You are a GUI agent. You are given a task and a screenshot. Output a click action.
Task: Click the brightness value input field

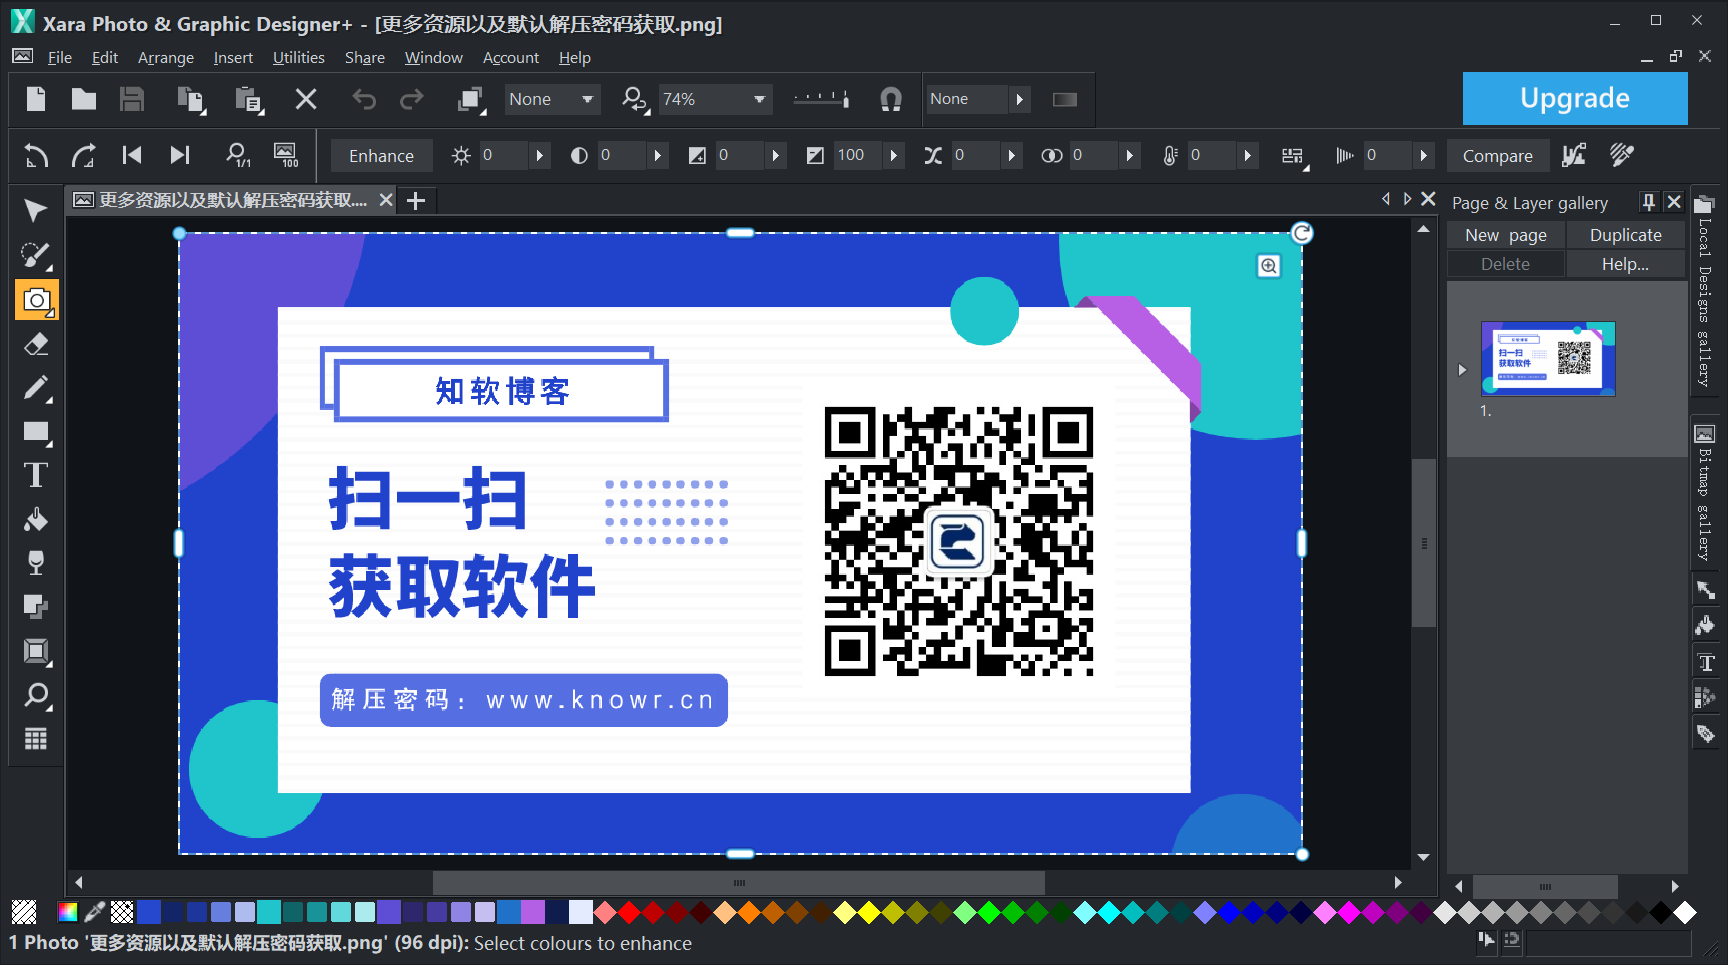tap(503, 155)
